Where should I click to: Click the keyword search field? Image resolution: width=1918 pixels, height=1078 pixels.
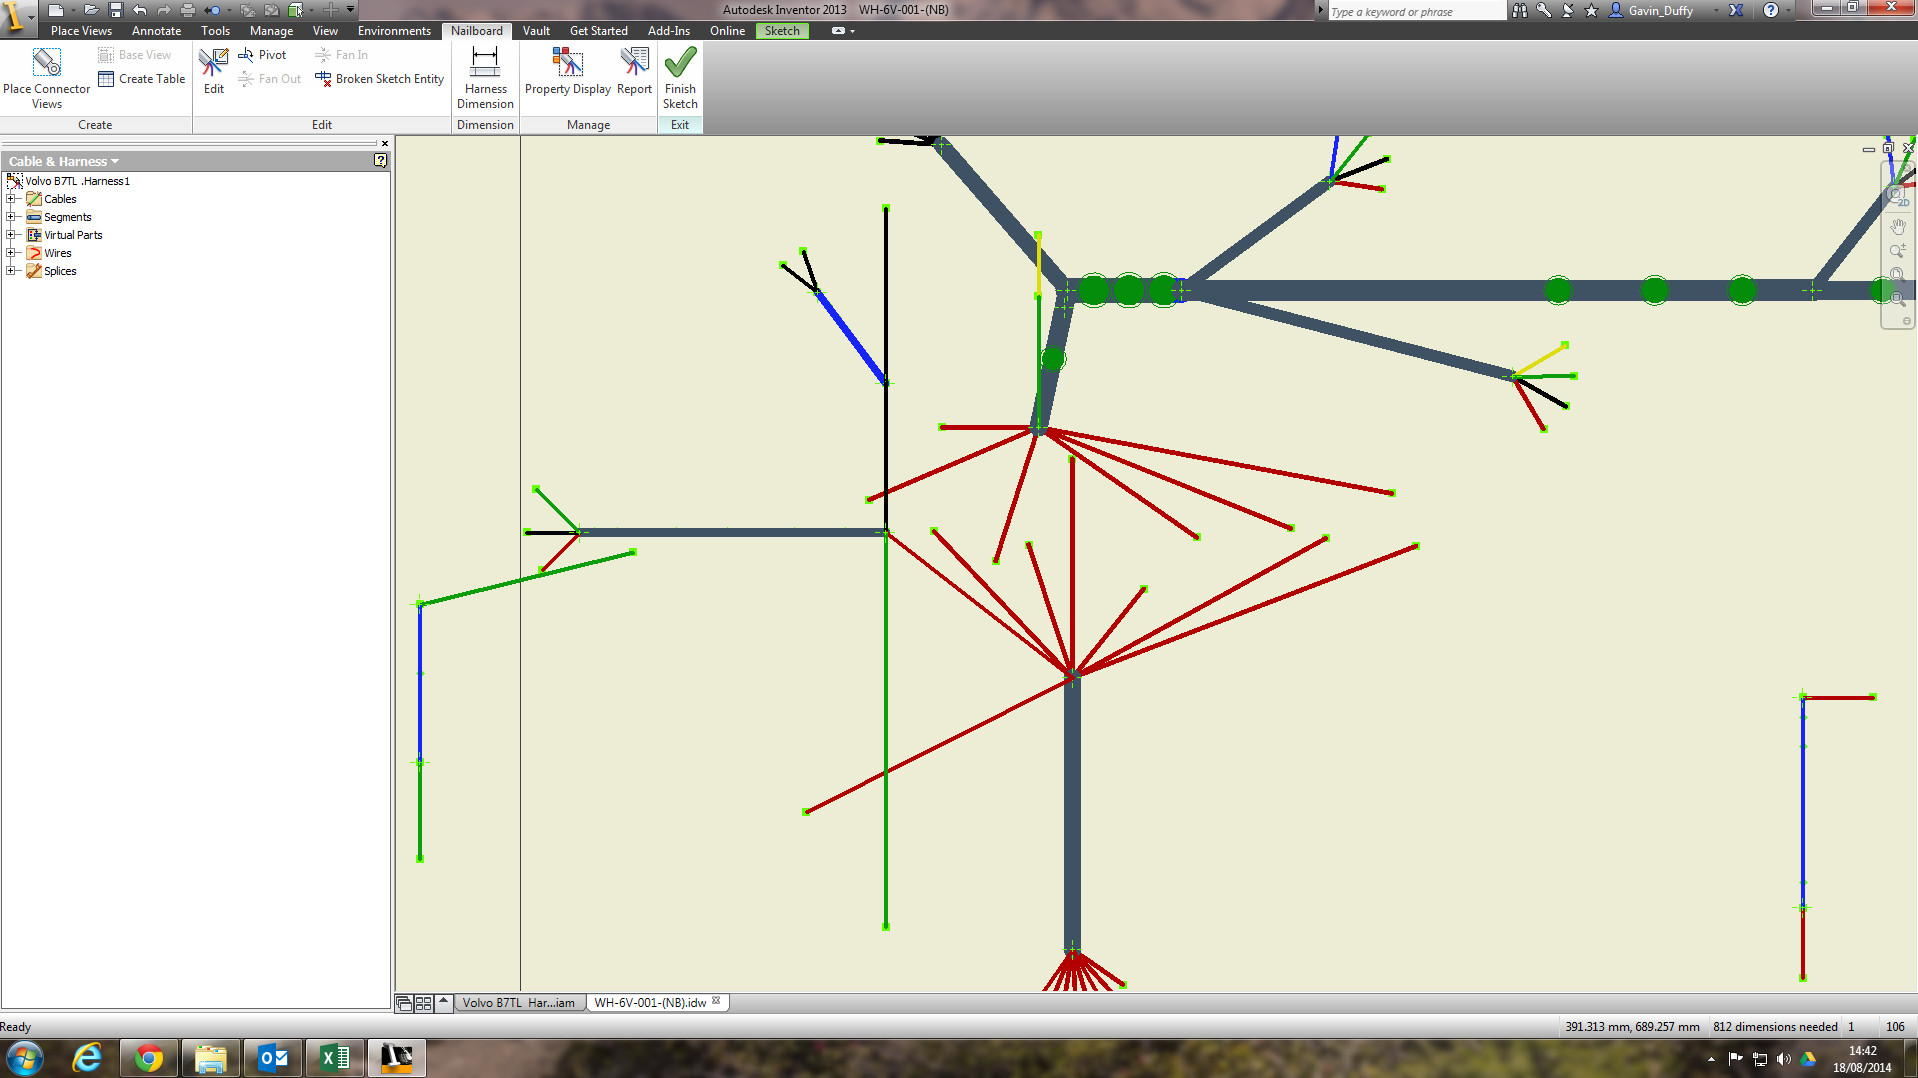1415,11
